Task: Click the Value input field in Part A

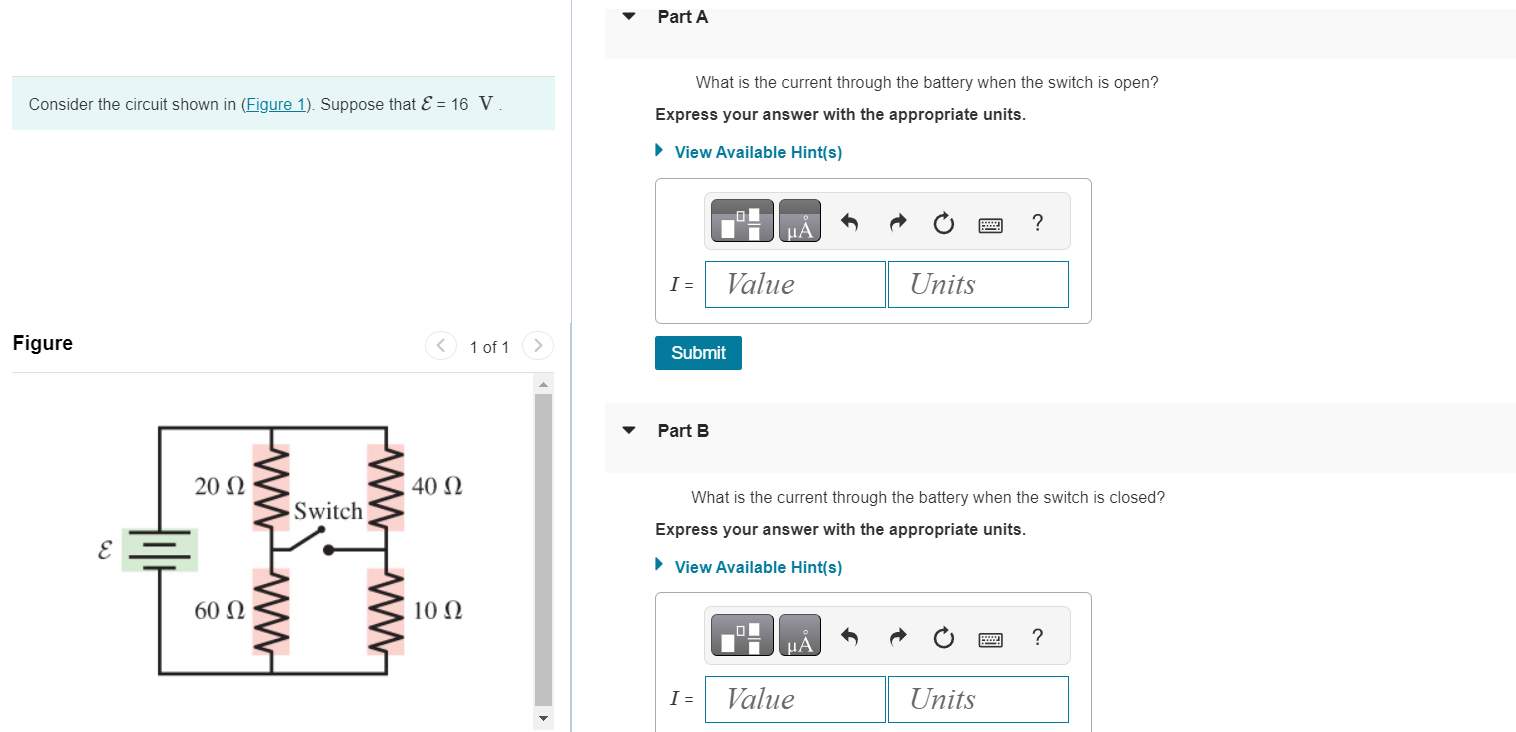Action: point(795,284)
